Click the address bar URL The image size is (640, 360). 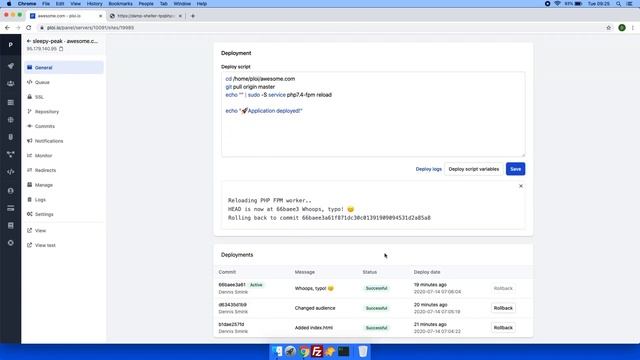90,28
